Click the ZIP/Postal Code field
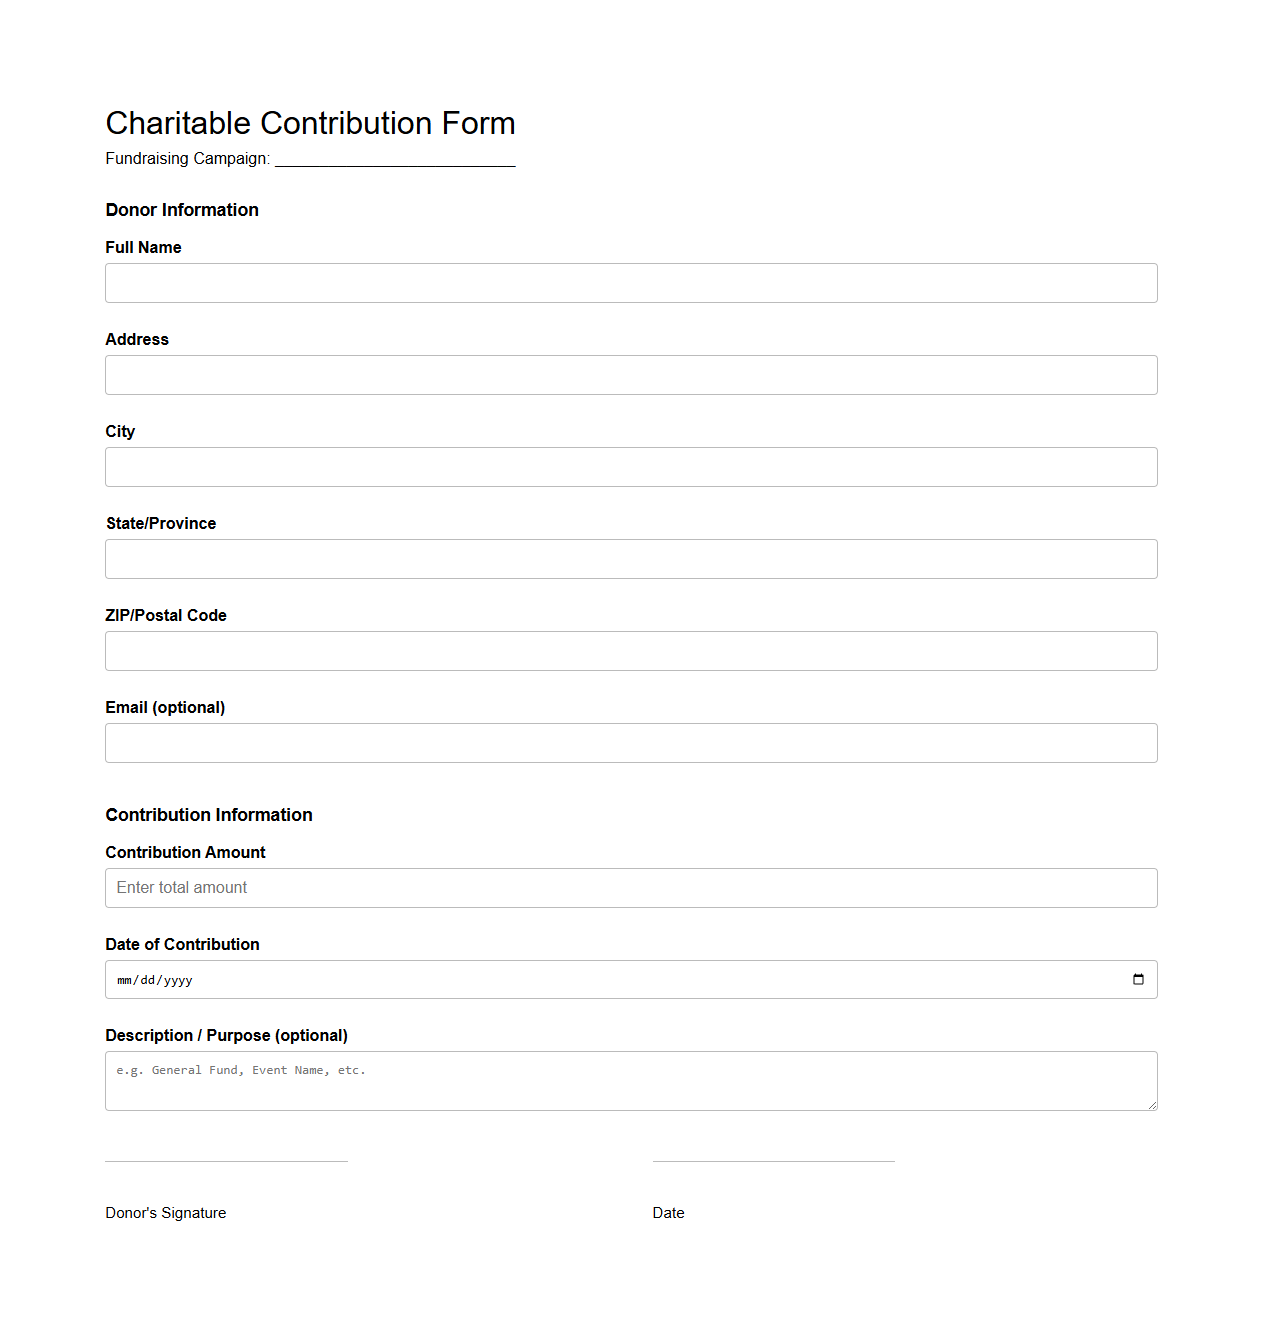Viewport: 1263px width, 1321px height. coord(631,651)
